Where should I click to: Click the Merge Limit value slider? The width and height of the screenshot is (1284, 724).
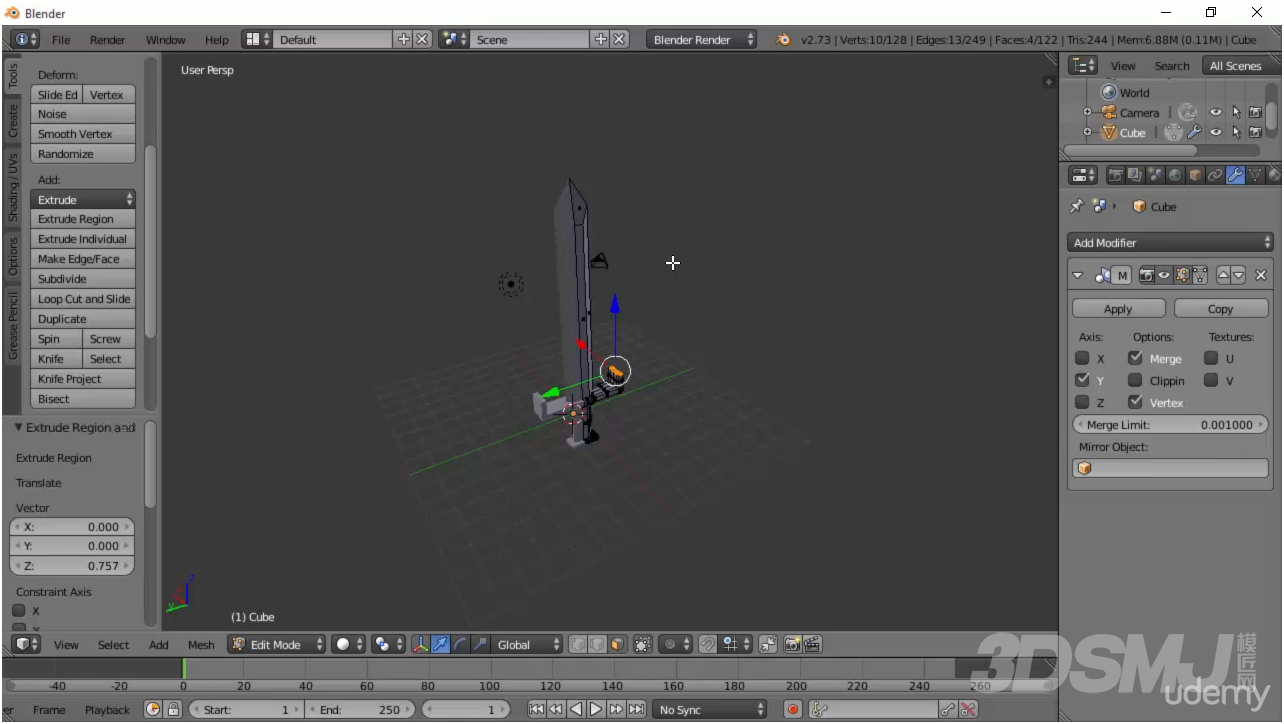pyautogui.click(x=1170, y=424)
